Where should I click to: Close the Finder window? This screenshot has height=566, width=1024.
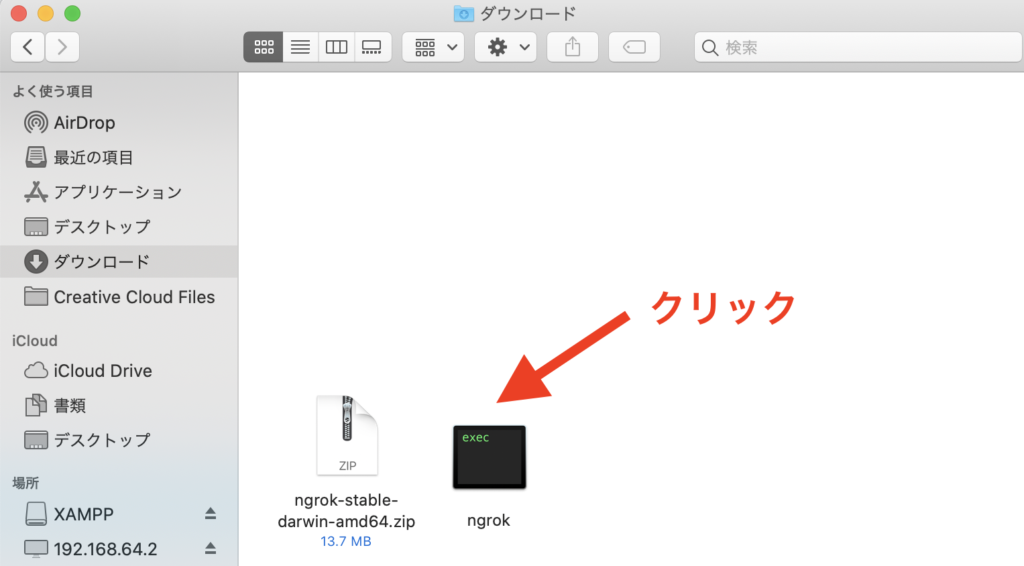point(19,13)
